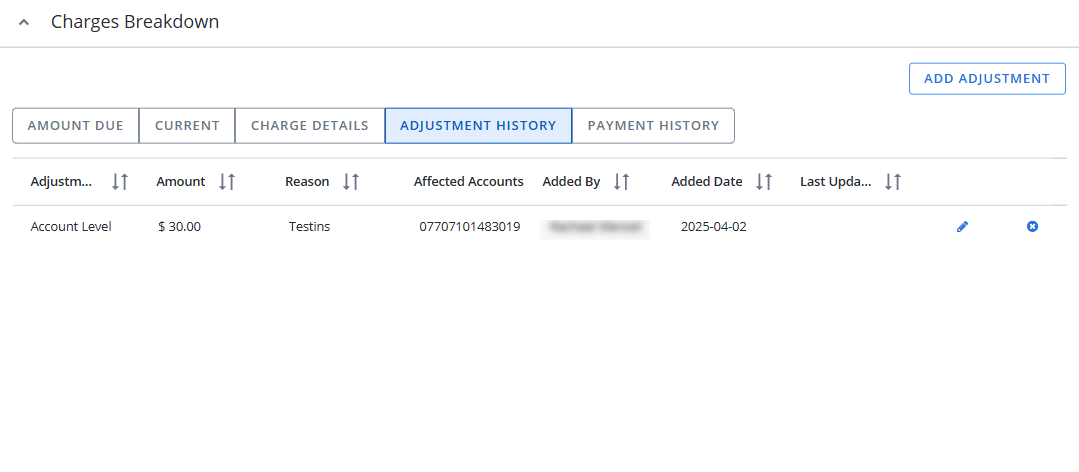The image size is (1079, 472).
Task: Click the $ 30.00 amount cell
Action: pyautogui.click(x=180, y=227)
